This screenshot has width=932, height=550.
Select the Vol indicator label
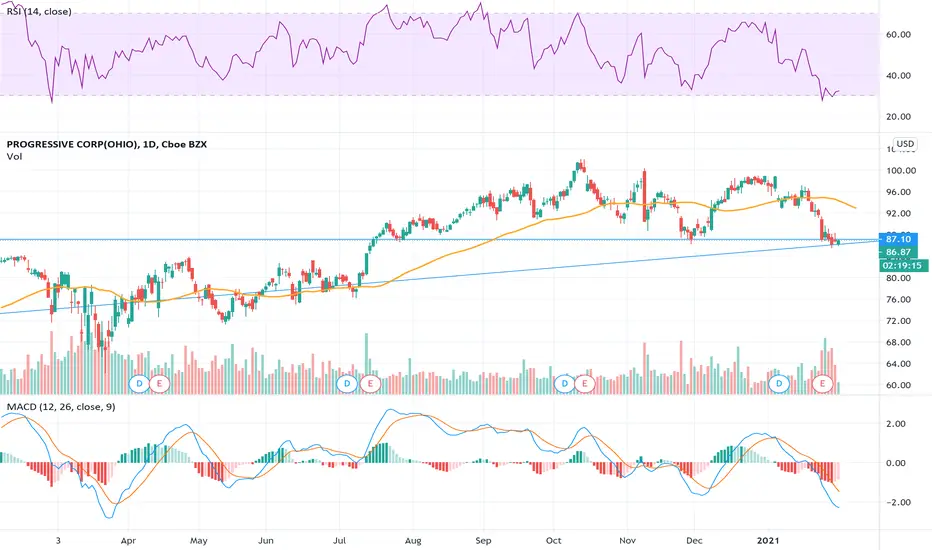pyautogui.click(x=14, y=156)
